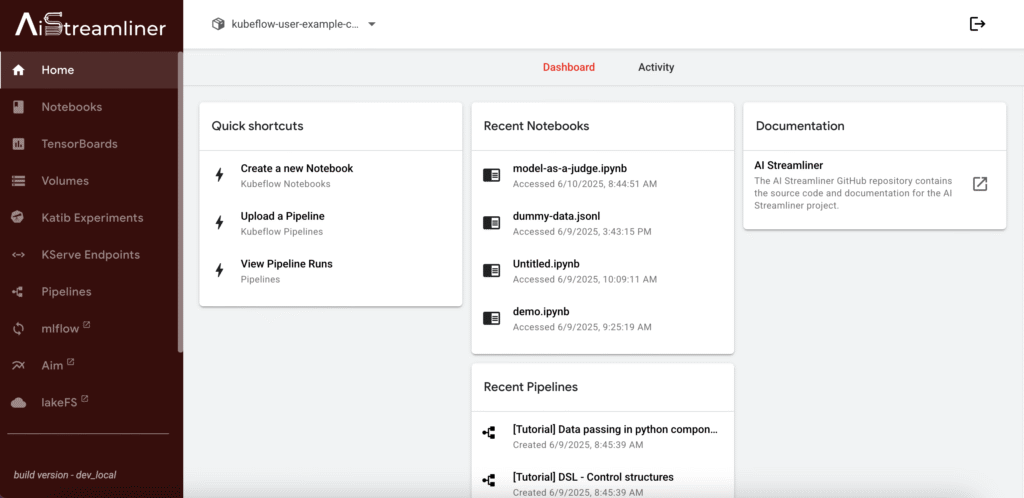
Task: Click the TensorBoards chart icon in sidebar
Action: point(18,144)
